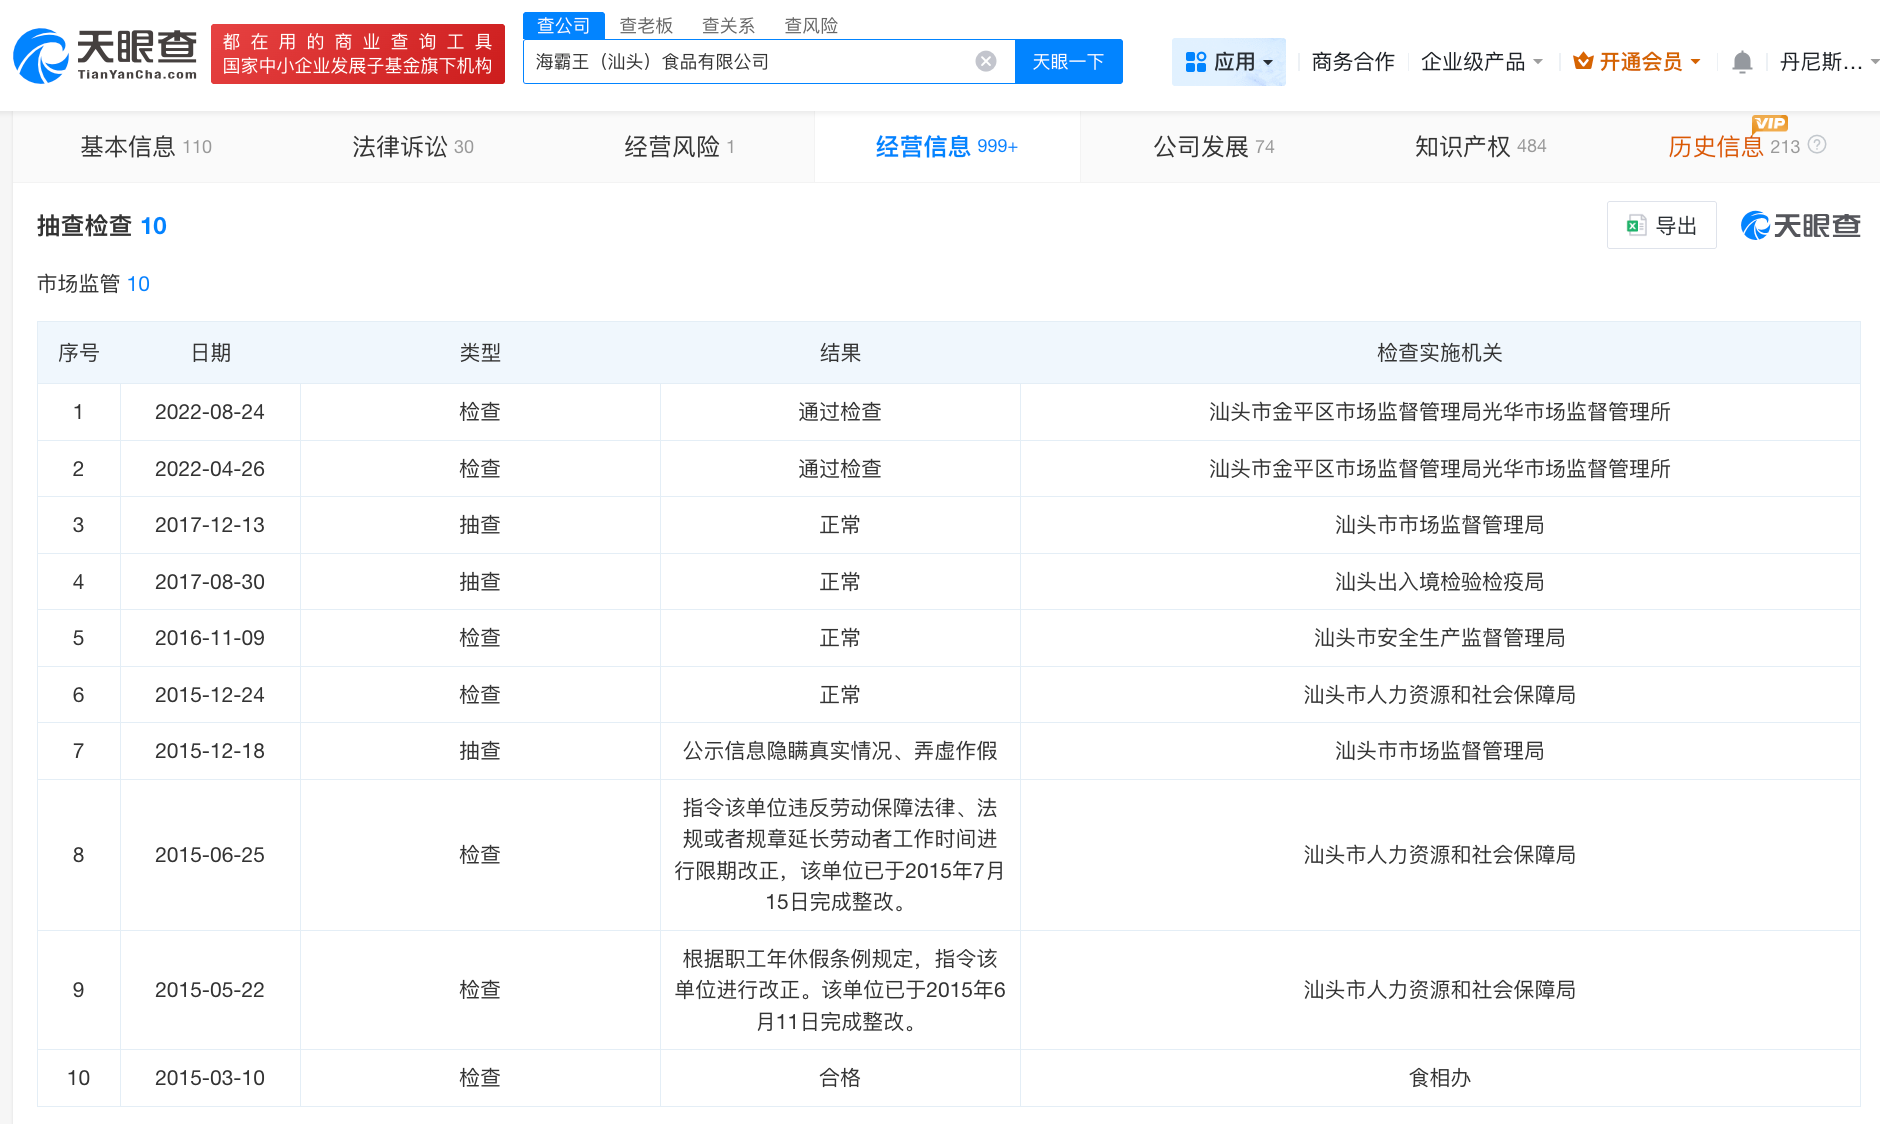Viewport: 1880px width, 1124px height.
Task: Click 抽查 type in the 2017-08-30 row
Action: pos(480,582)
